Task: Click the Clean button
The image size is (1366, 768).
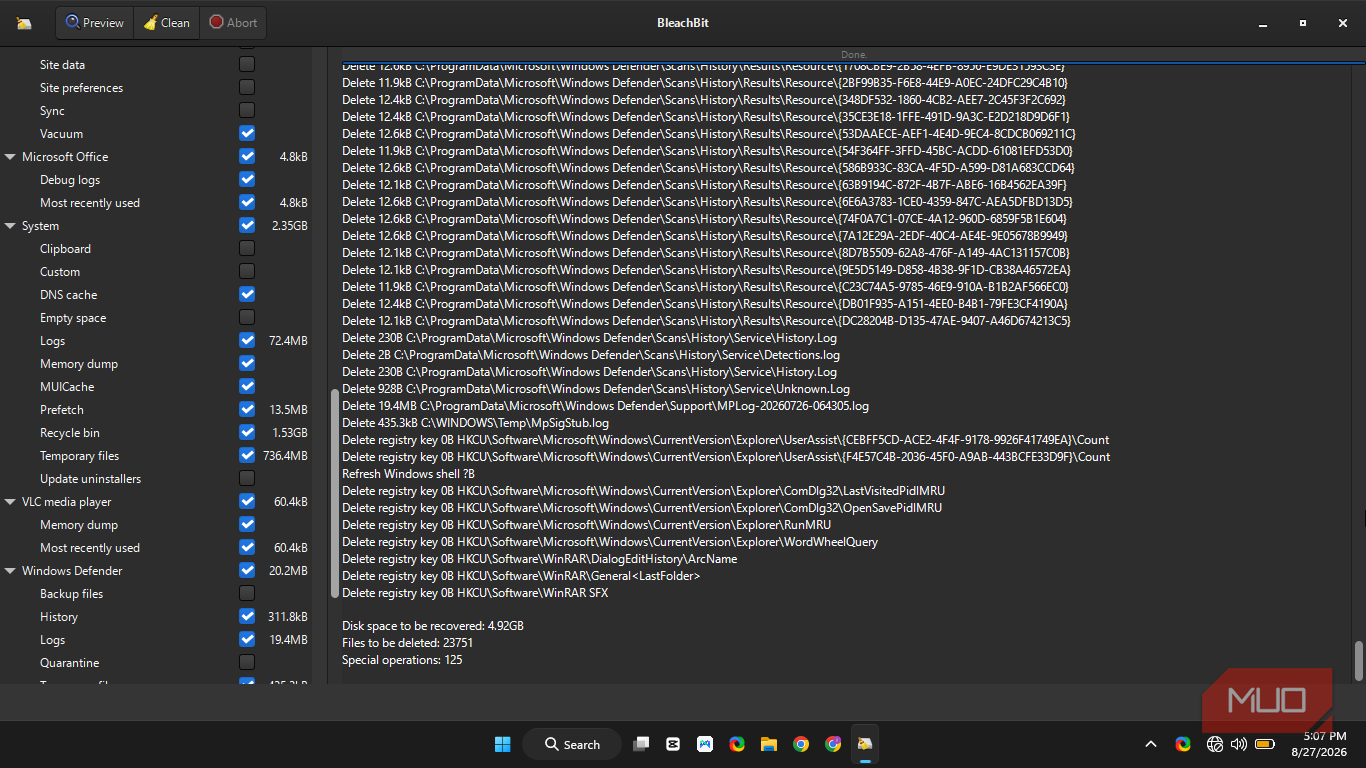Action: point(166,22)
